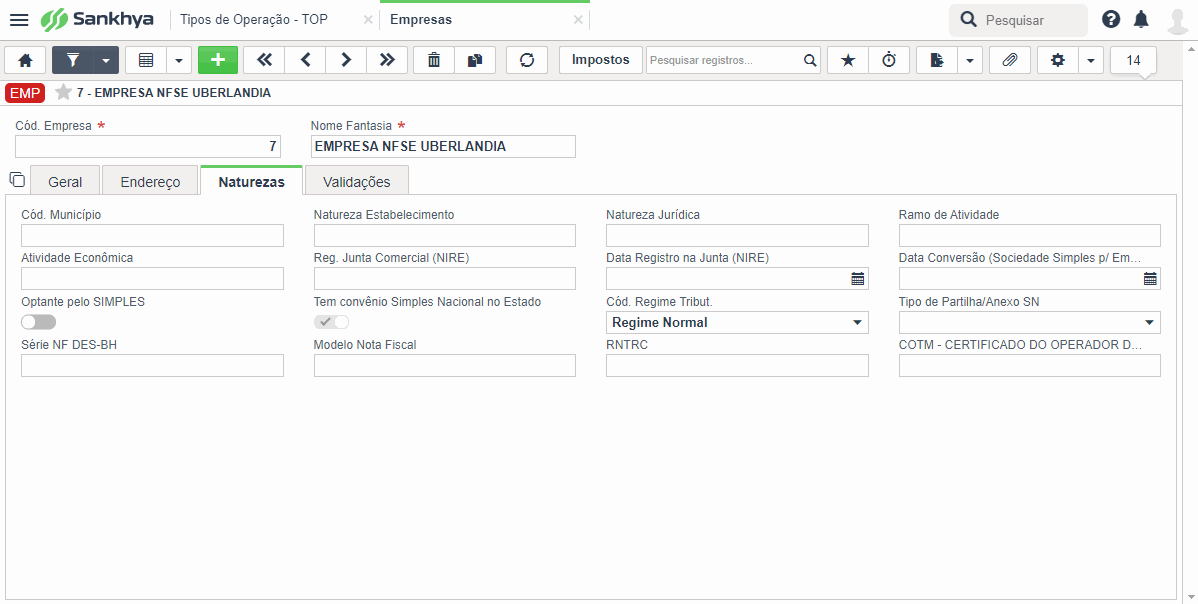Refresh the record with circular arrow icon
This screenshot has height=604, width=1198.
(527, 60)
